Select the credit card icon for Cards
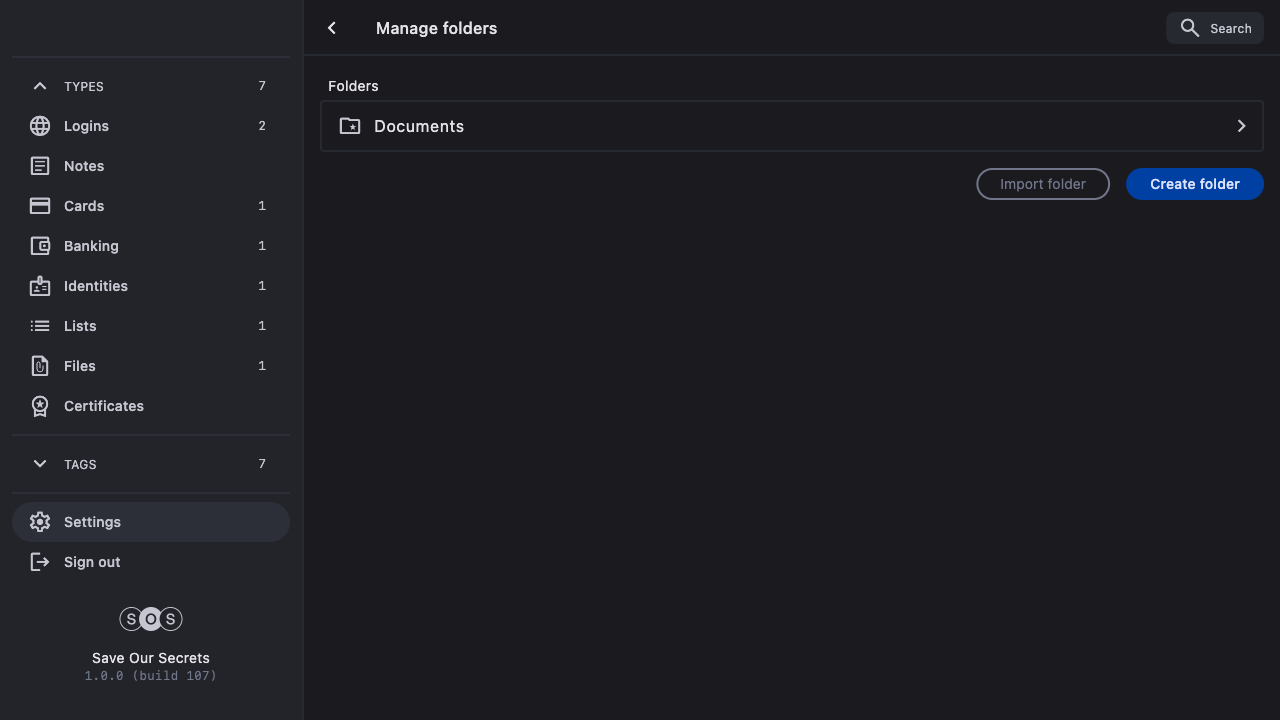The image size is (1280, 720). coord(40,206)
